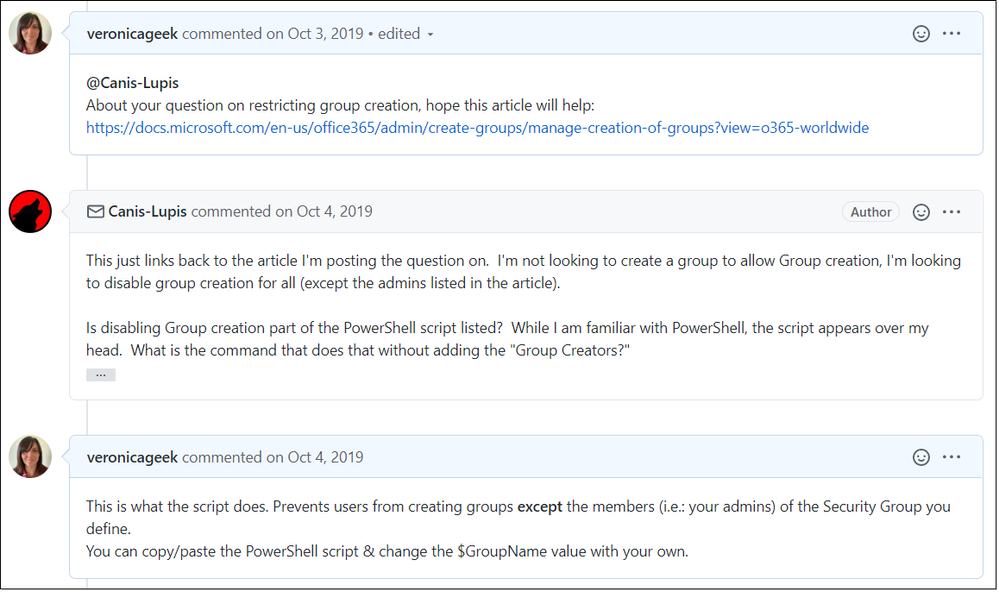This screenshot has width=999, height=592.
Task: Open Canis-Lupis profile from comment header
Action: tap(148, 212)
